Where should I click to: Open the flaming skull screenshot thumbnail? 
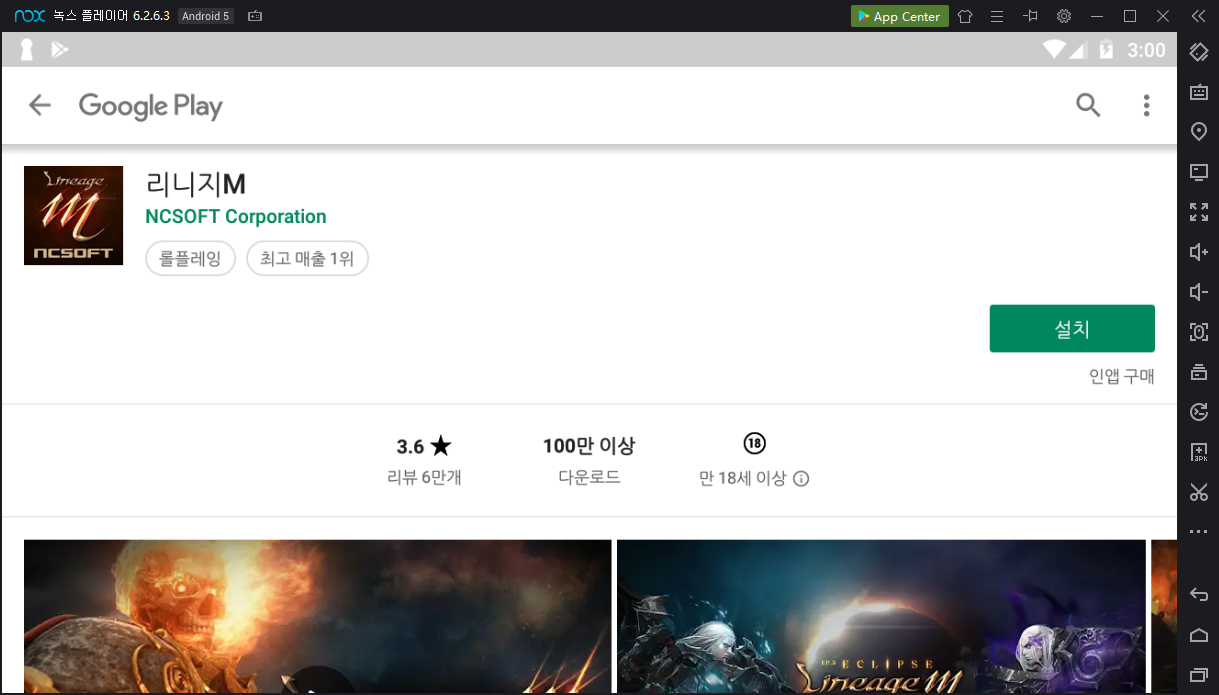pos(317,617)
